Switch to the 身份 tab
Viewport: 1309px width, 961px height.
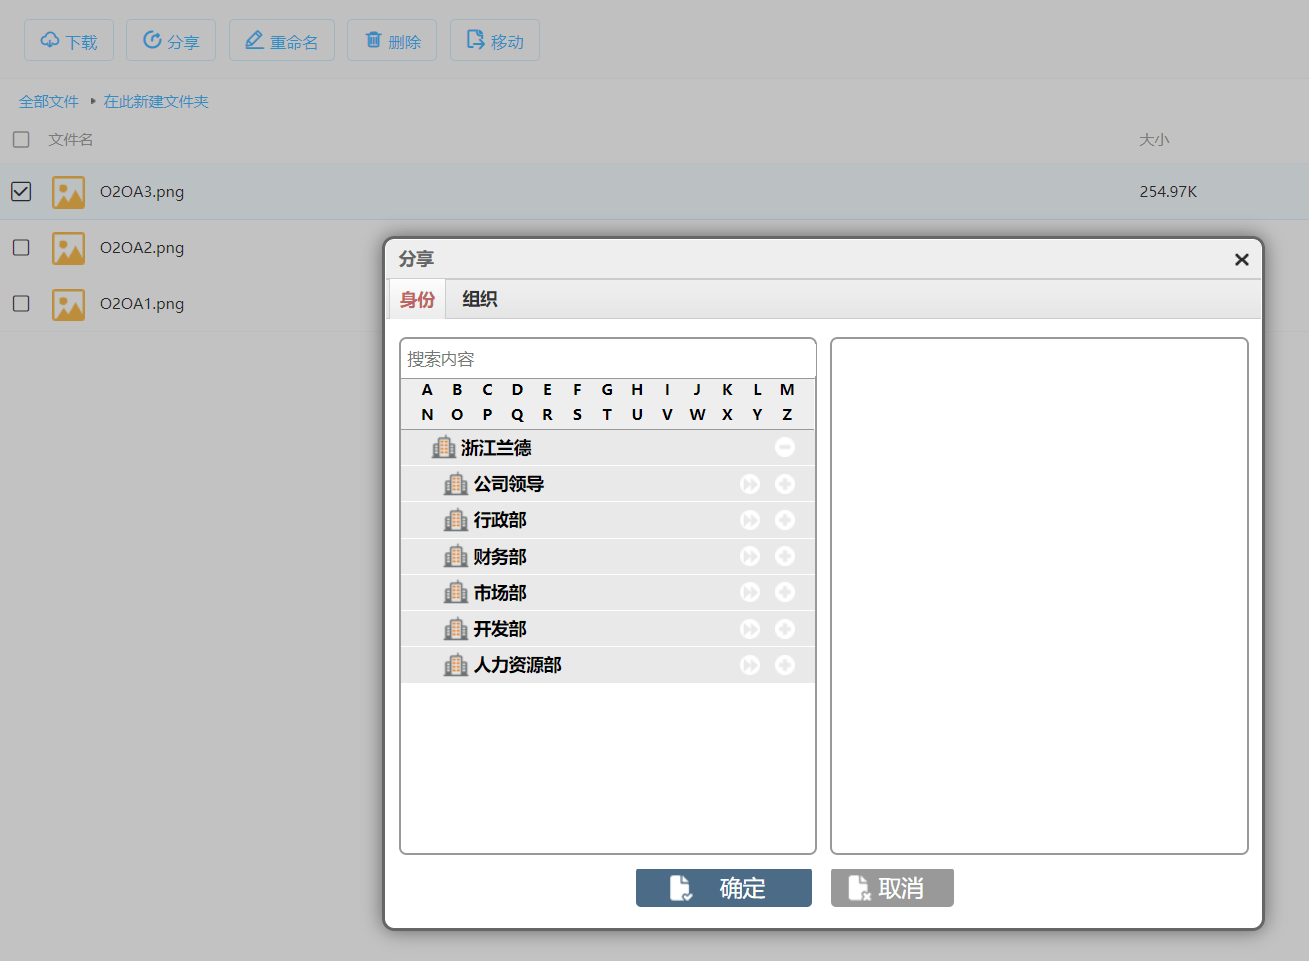click(x=417, y=299)
